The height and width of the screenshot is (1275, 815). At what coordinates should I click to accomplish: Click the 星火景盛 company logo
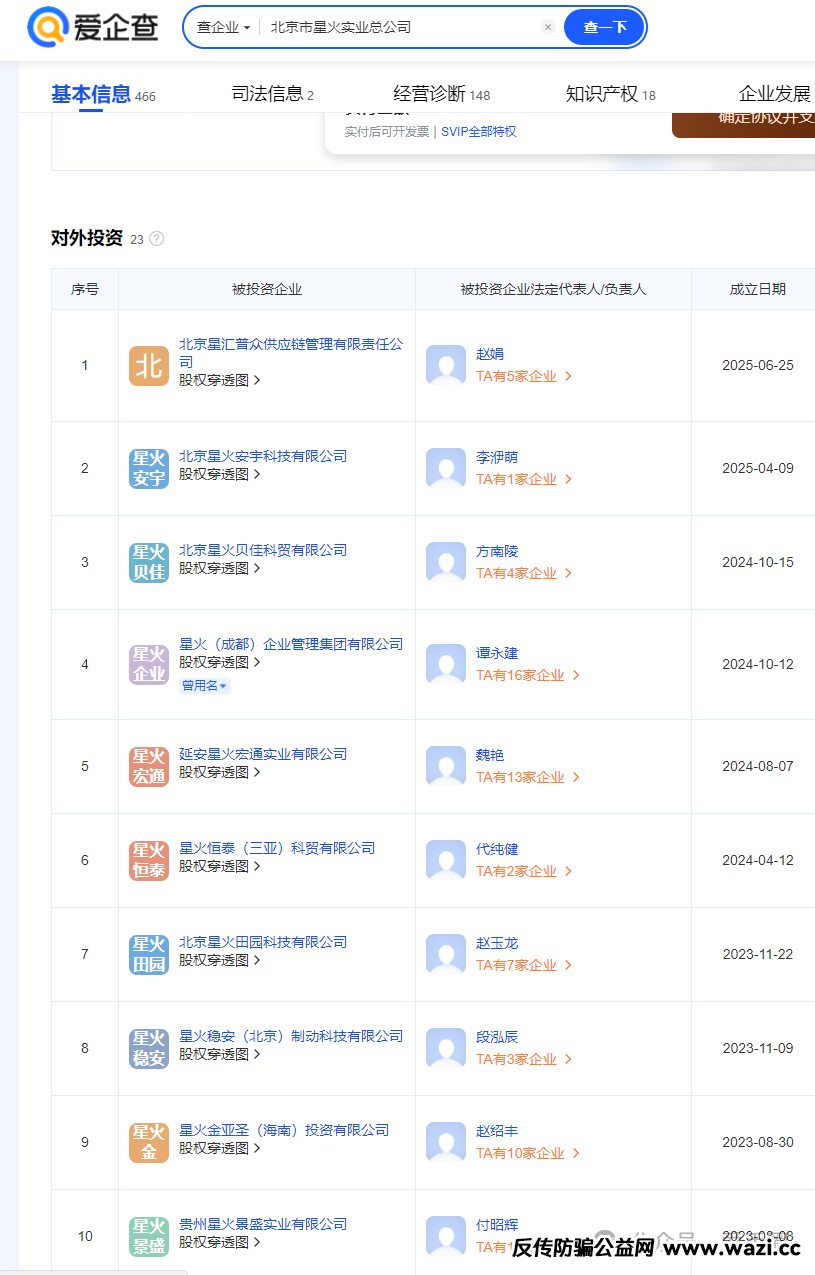coord(149,1236)
